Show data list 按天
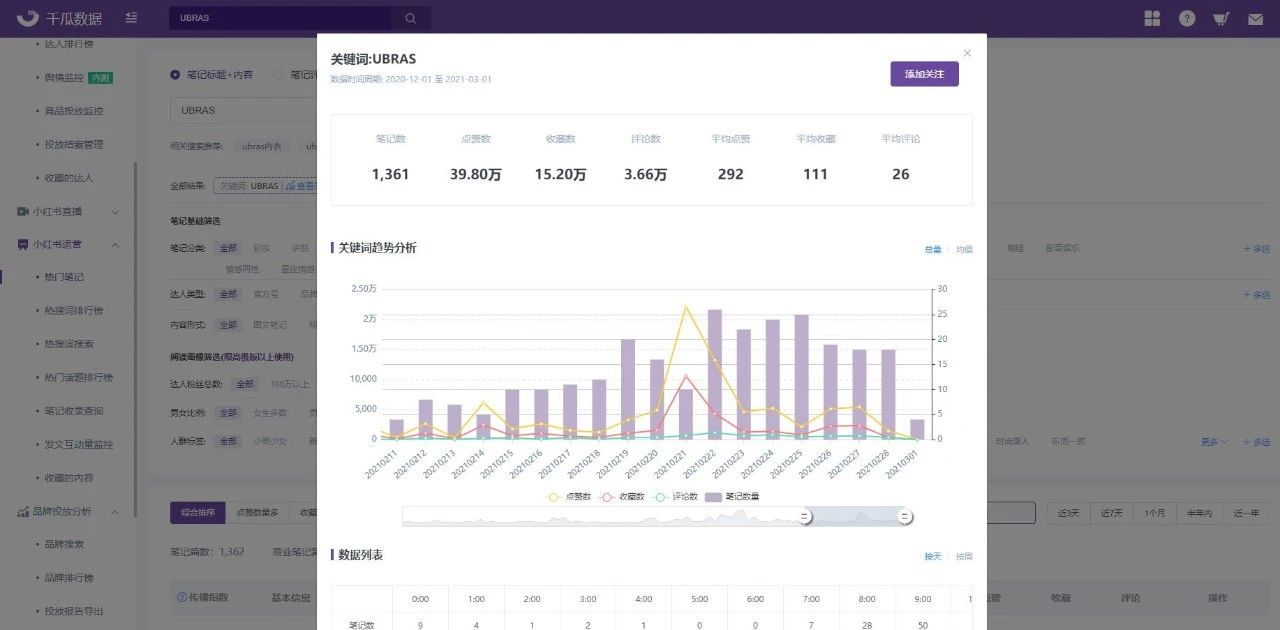This screenshot has width=1280, height=630. 933,556
